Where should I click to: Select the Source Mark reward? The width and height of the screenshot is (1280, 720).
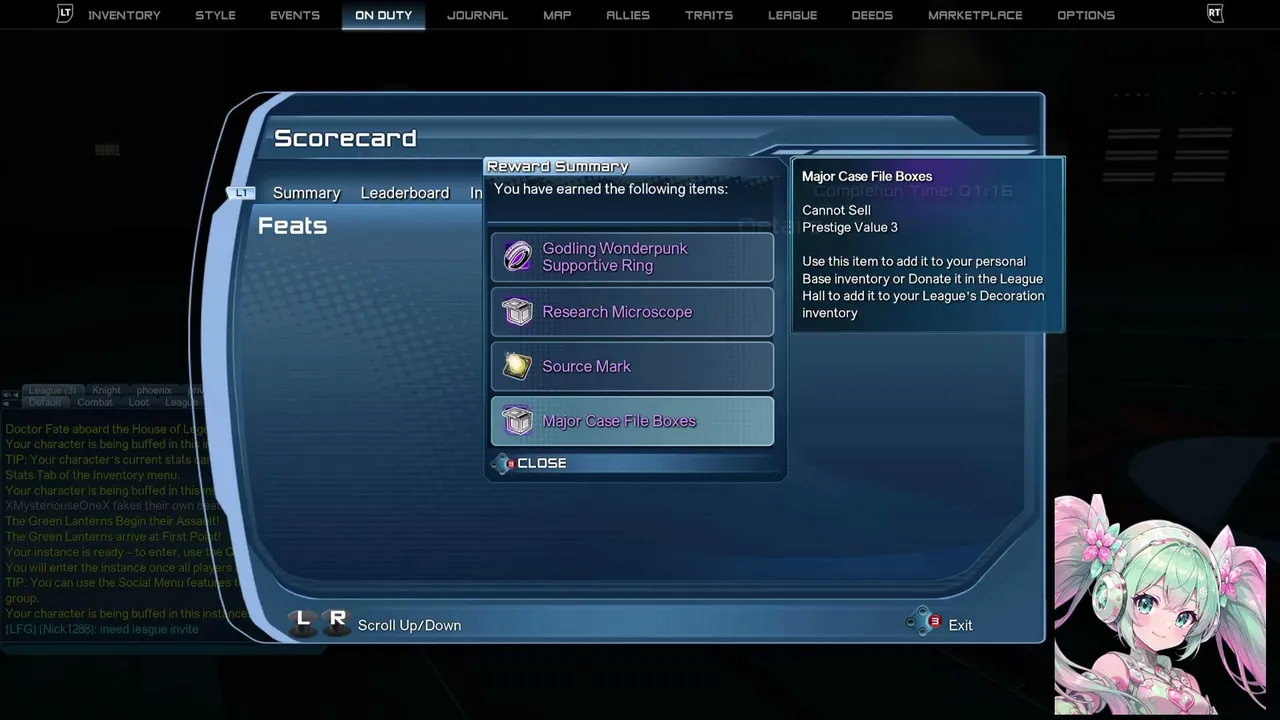[632, 366]
